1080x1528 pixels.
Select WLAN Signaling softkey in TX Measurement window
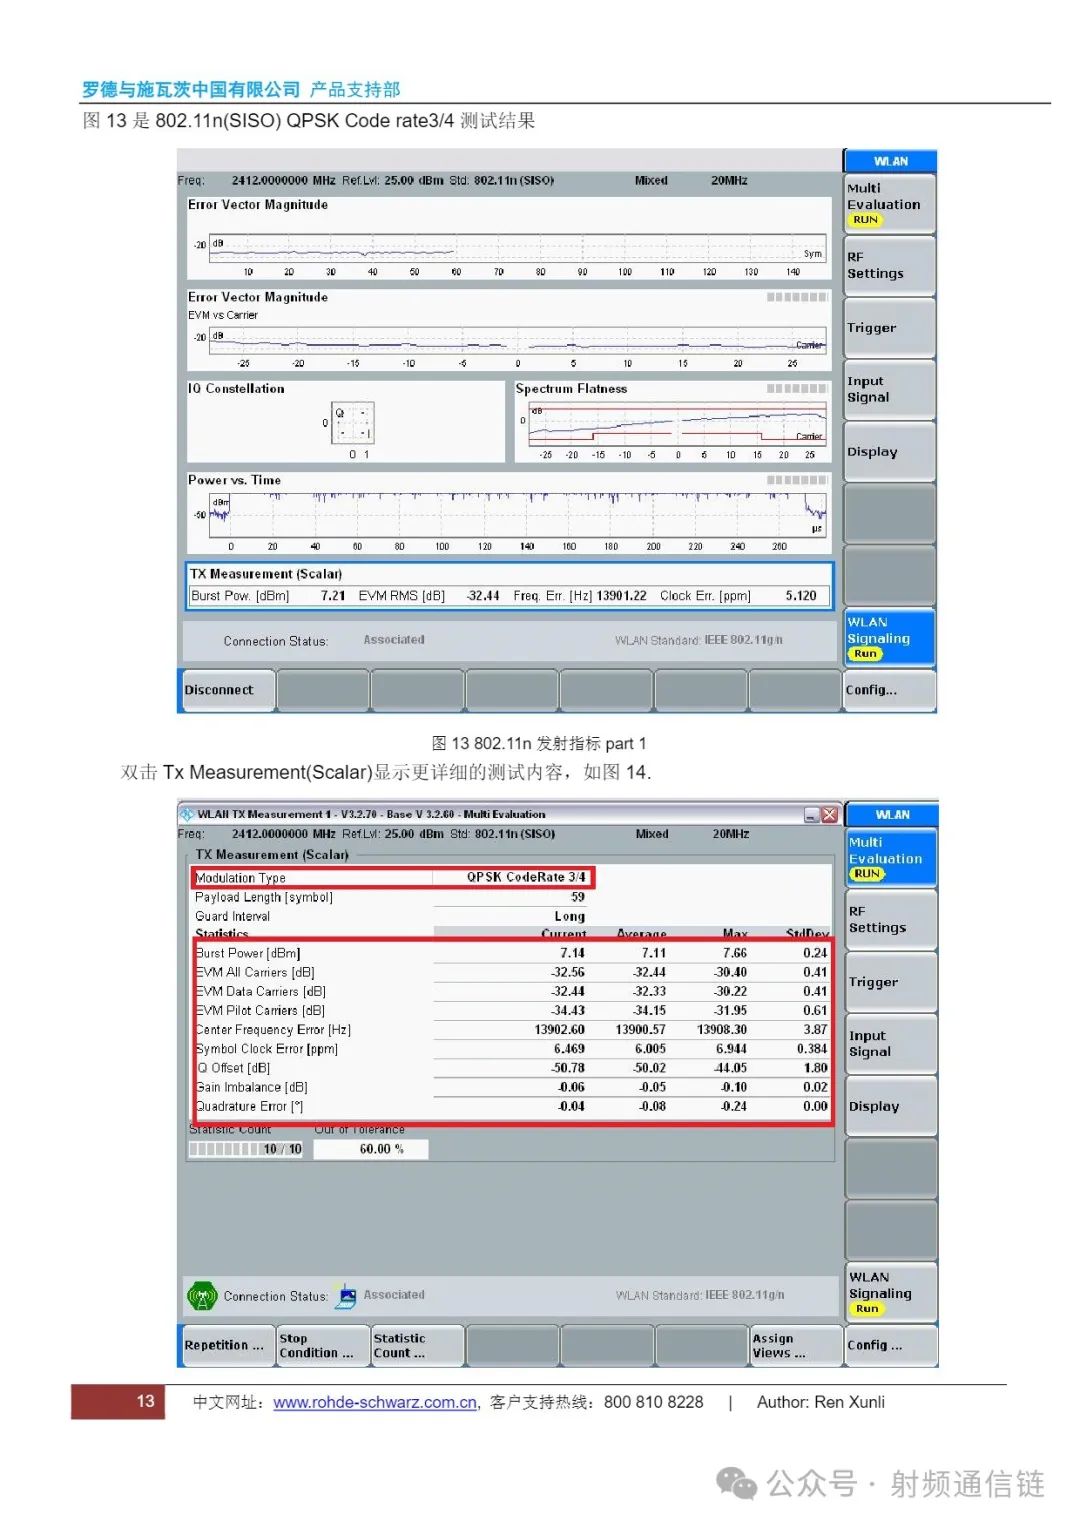click(891, 1292)
